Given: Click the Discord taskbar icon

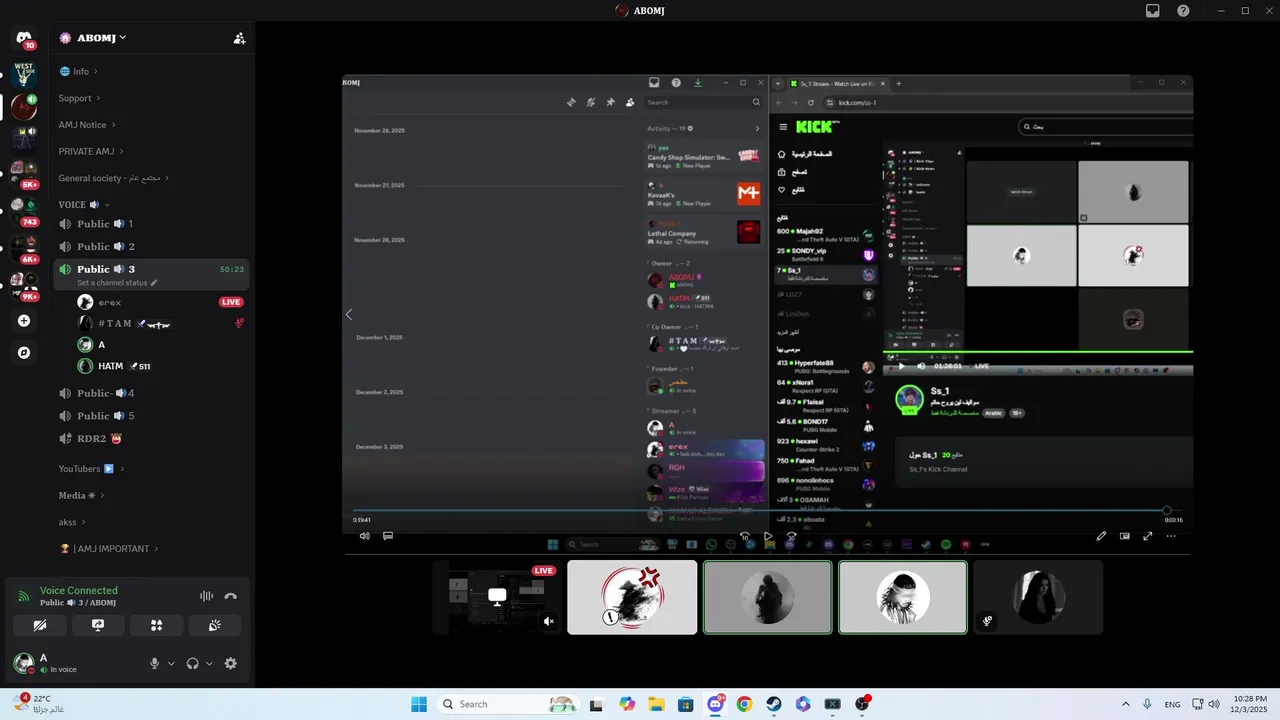Looking at the screenshot, I should click(715, 704).
